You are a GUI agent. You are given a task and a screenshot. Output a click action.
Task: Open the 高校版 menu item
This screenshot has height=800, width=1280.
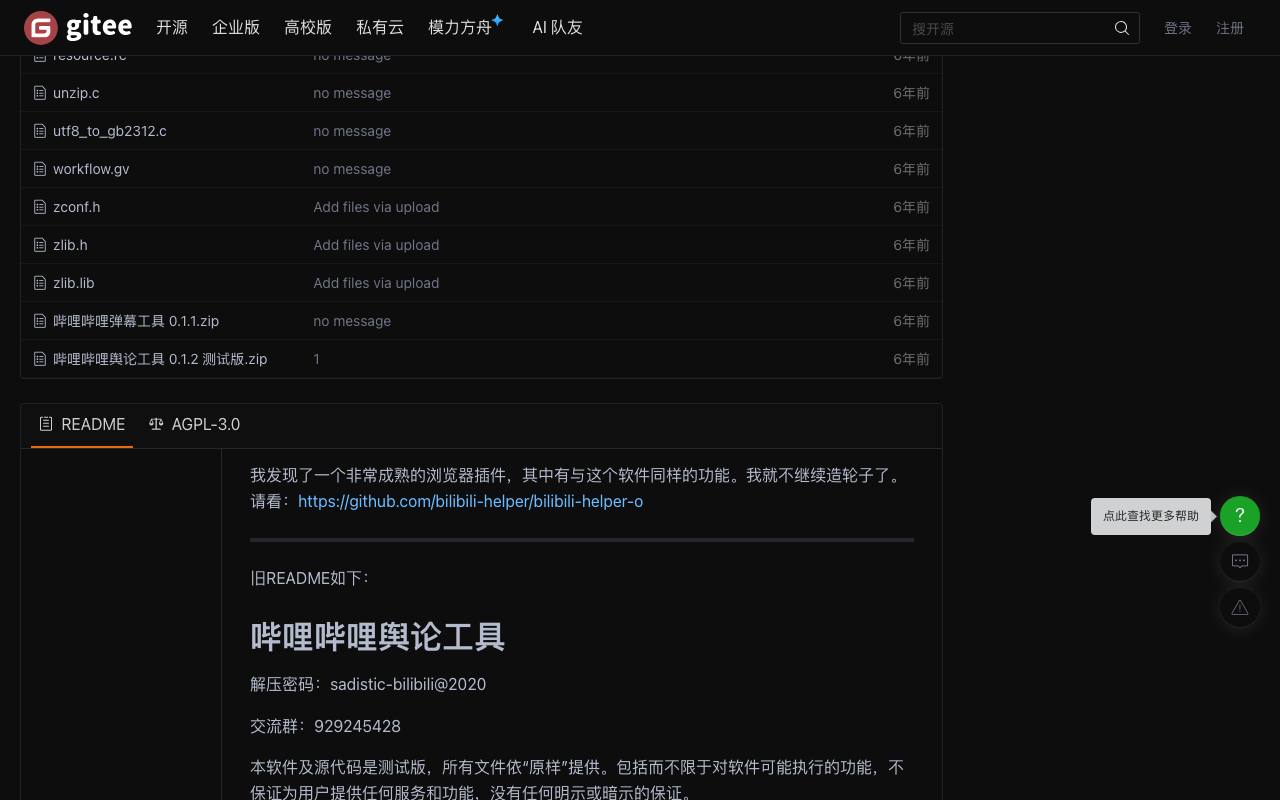pyautogui.click(x=308, y=28)
